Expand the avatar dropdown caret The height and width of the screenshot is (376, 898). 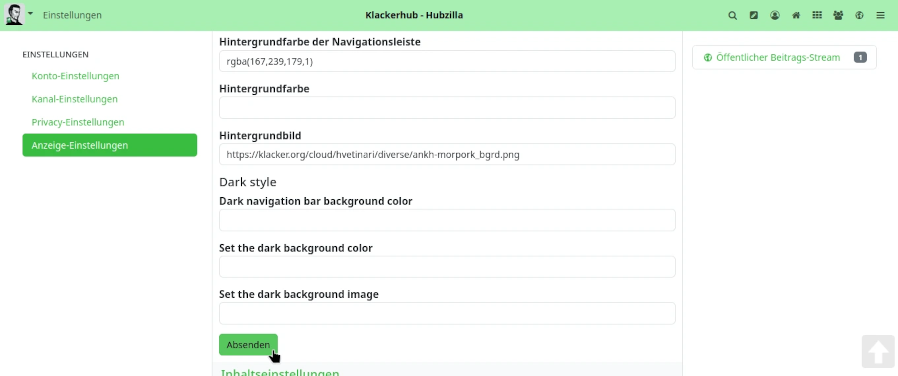click(x=30, y=13)
